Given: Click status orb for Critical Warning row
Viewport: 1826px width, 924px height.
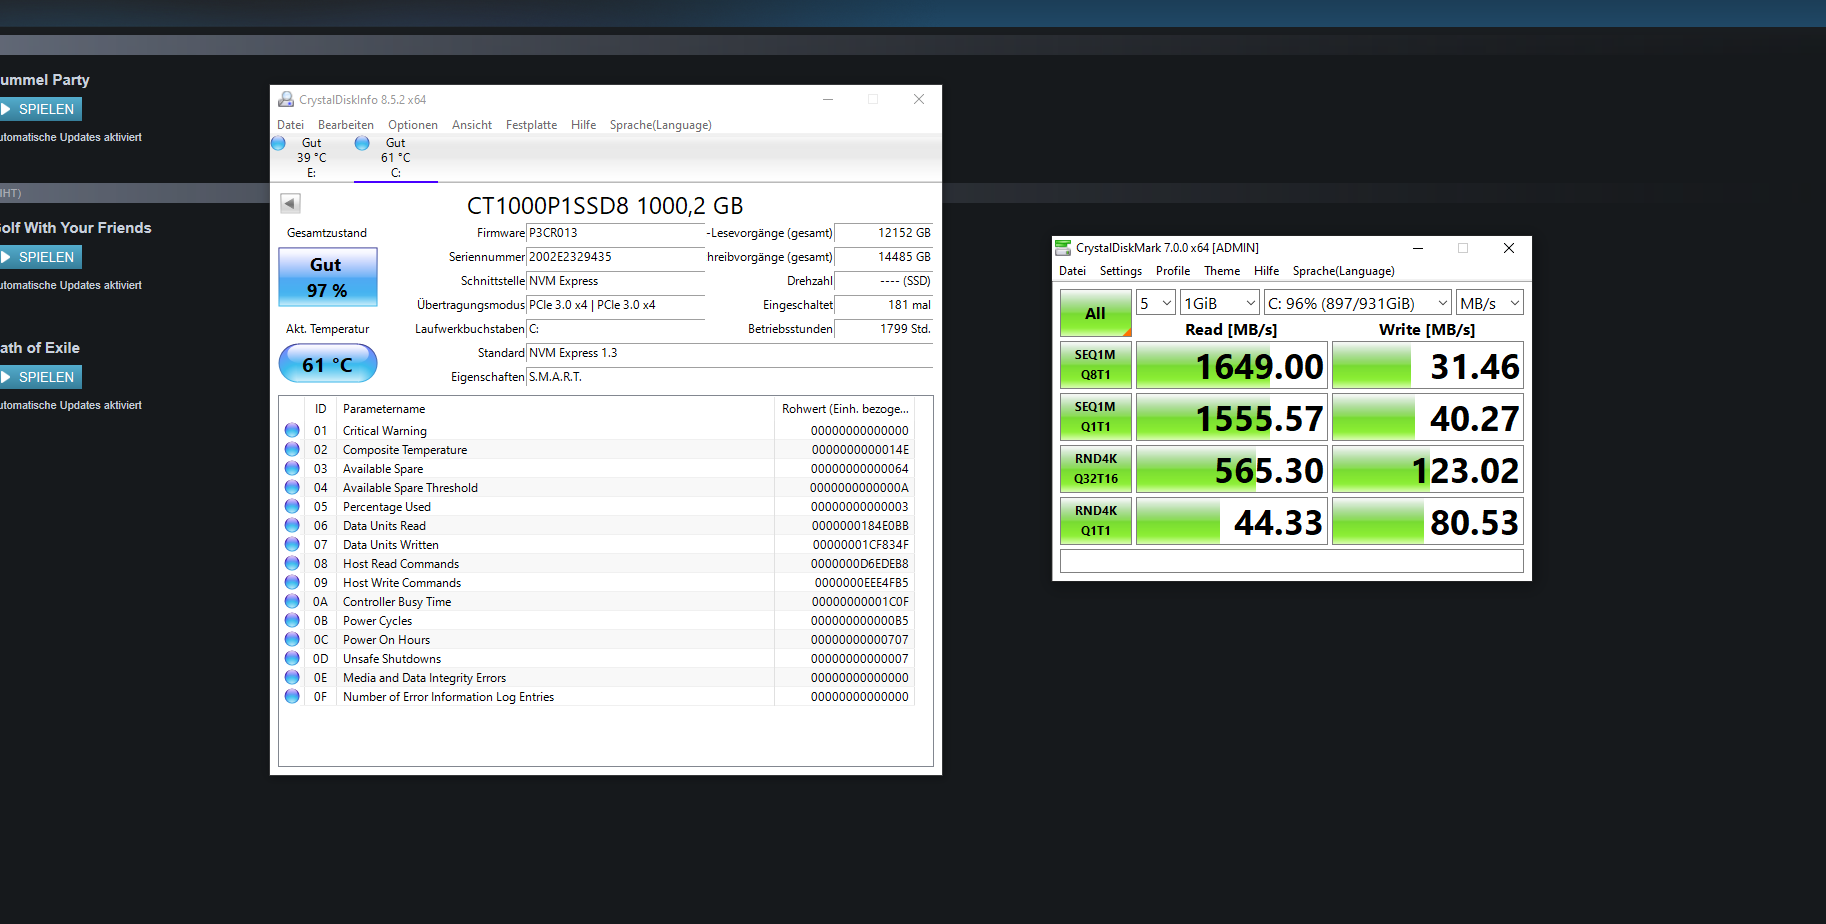Looking at the screenshot, I should (x=292, y=430).
